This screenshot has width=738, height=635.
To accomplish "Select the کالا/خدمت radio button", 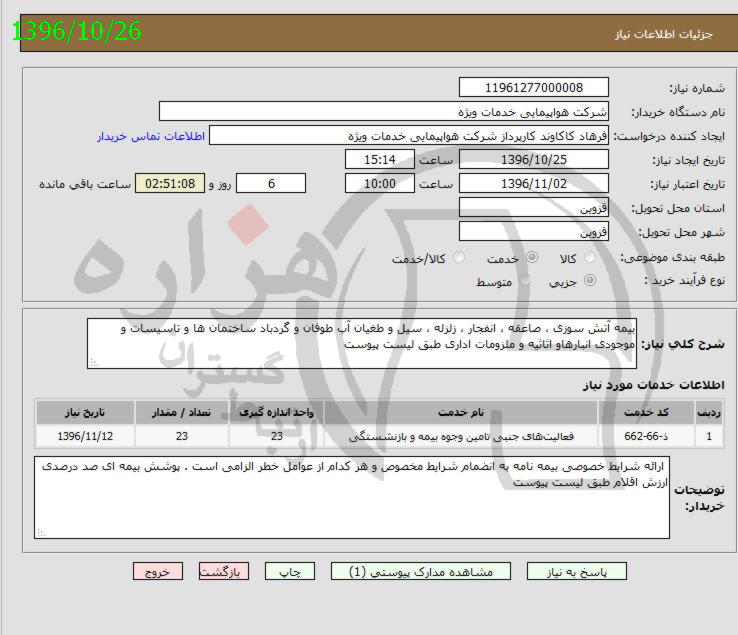I will pyautogui.click(x=458, y=257).
